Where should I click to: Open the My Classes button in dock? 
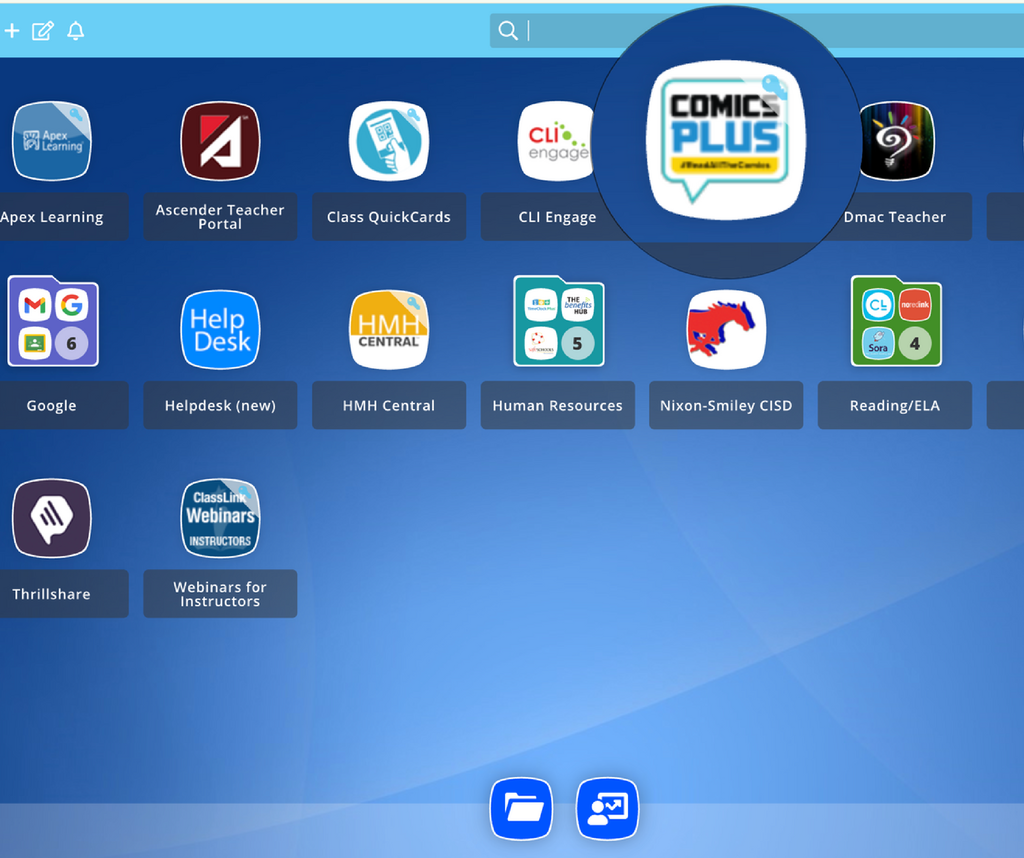[607, 808]
